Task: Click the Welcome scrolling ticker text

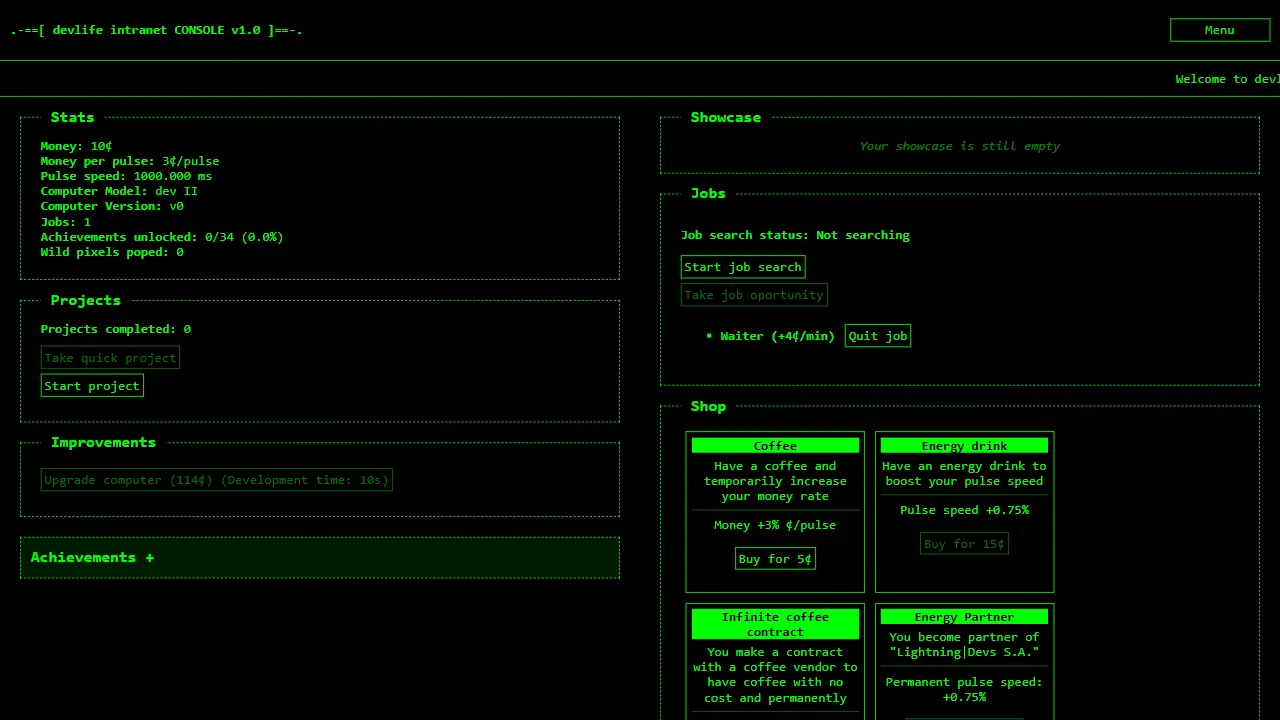Action: point(1227,79)
